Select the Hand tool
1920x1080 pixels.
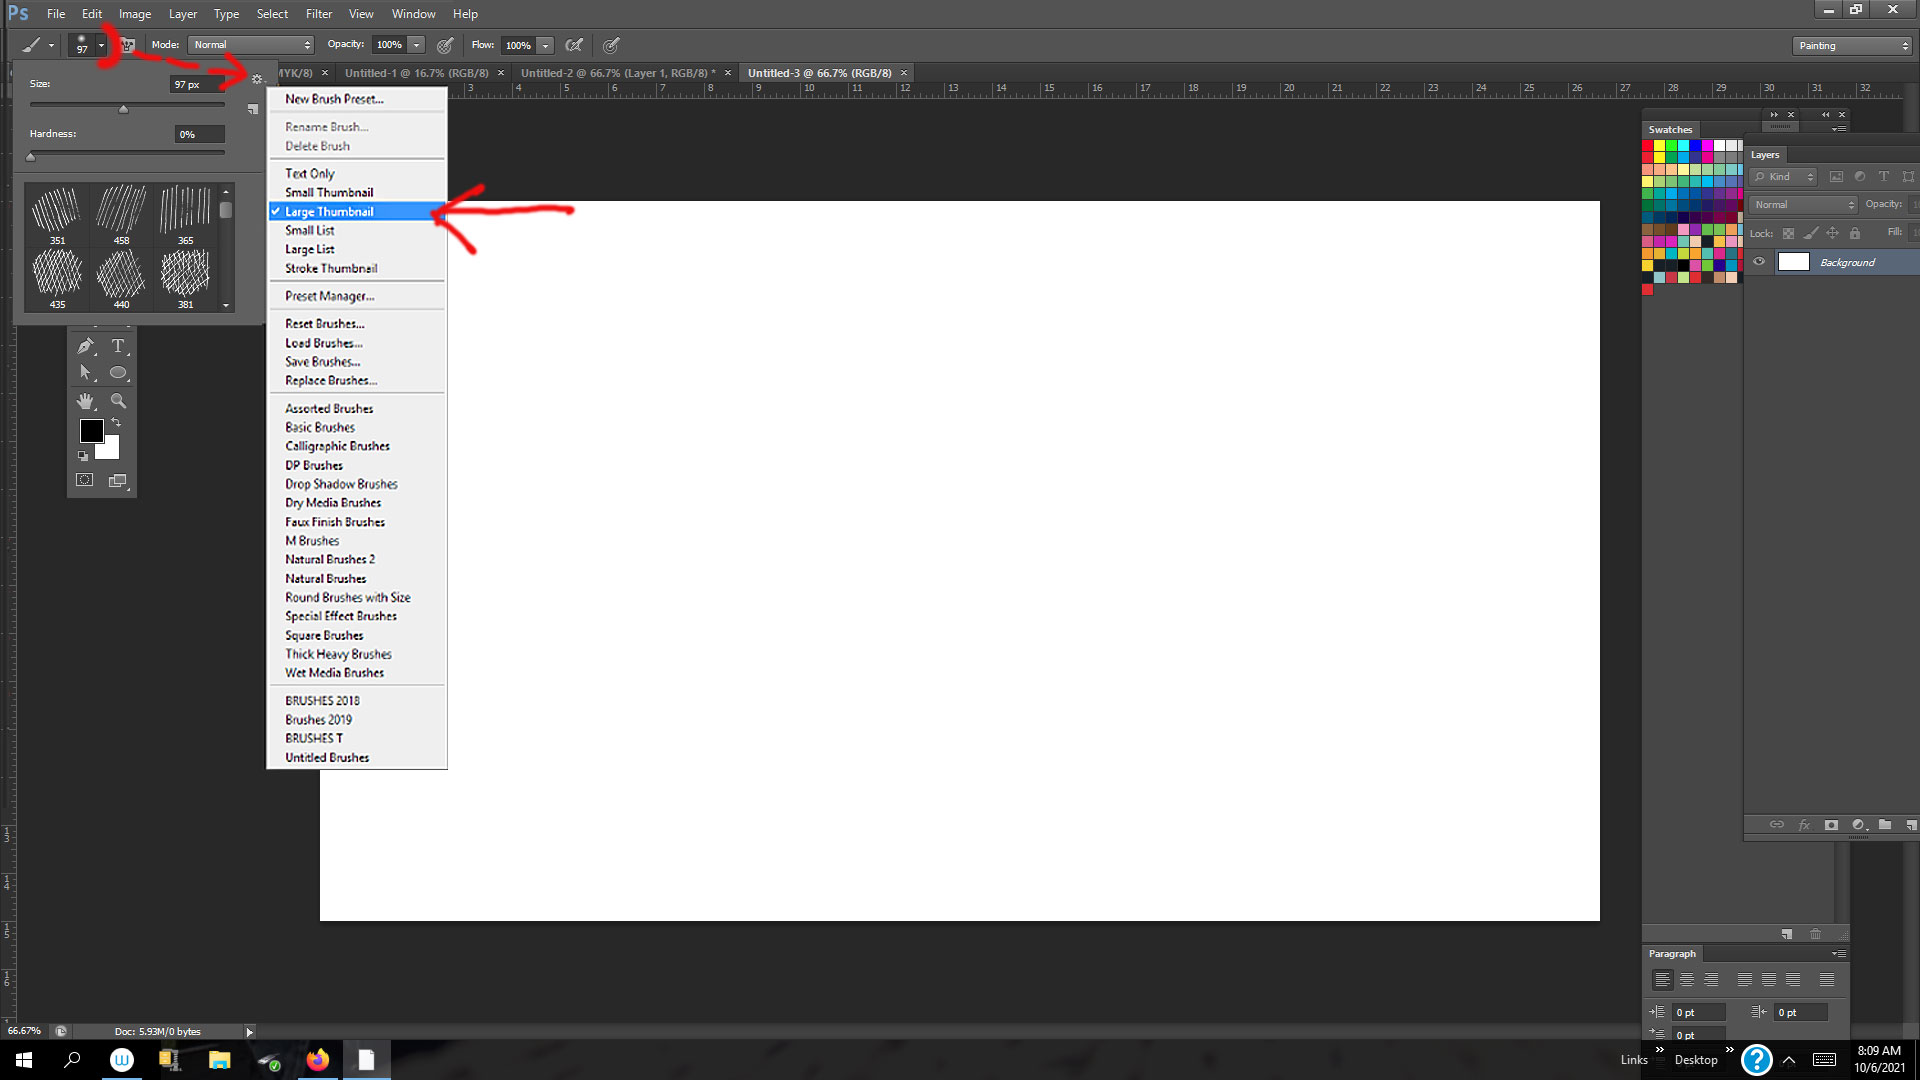[x=85, y=401]
